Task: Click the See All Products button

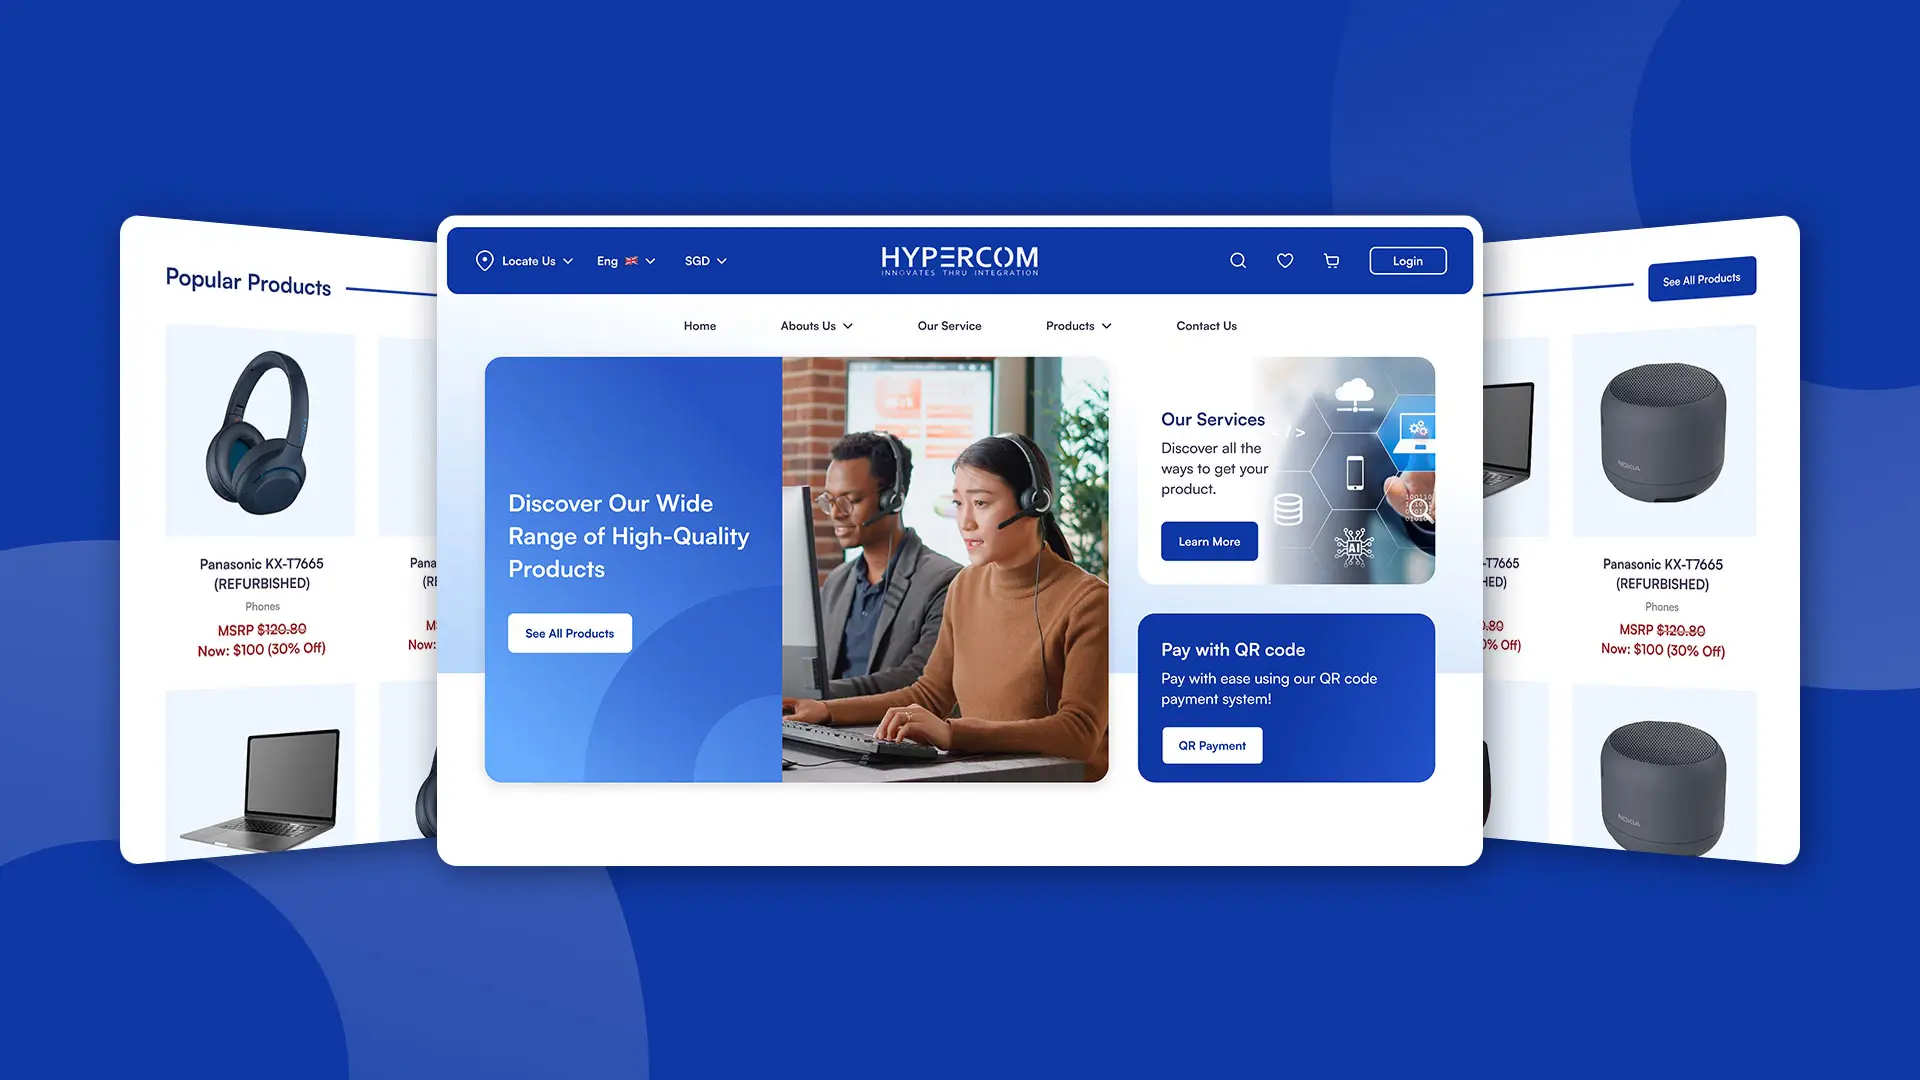Action: 570,632
